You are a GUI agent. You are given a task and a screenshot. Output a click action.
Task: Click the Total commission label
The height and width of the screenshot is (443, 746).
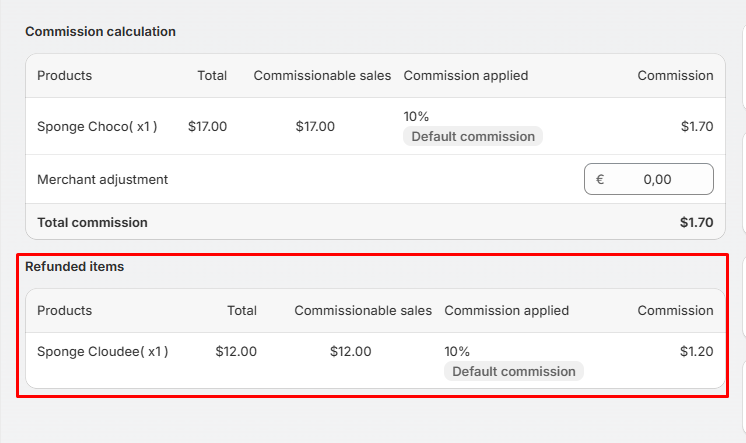tap(92, 222)
